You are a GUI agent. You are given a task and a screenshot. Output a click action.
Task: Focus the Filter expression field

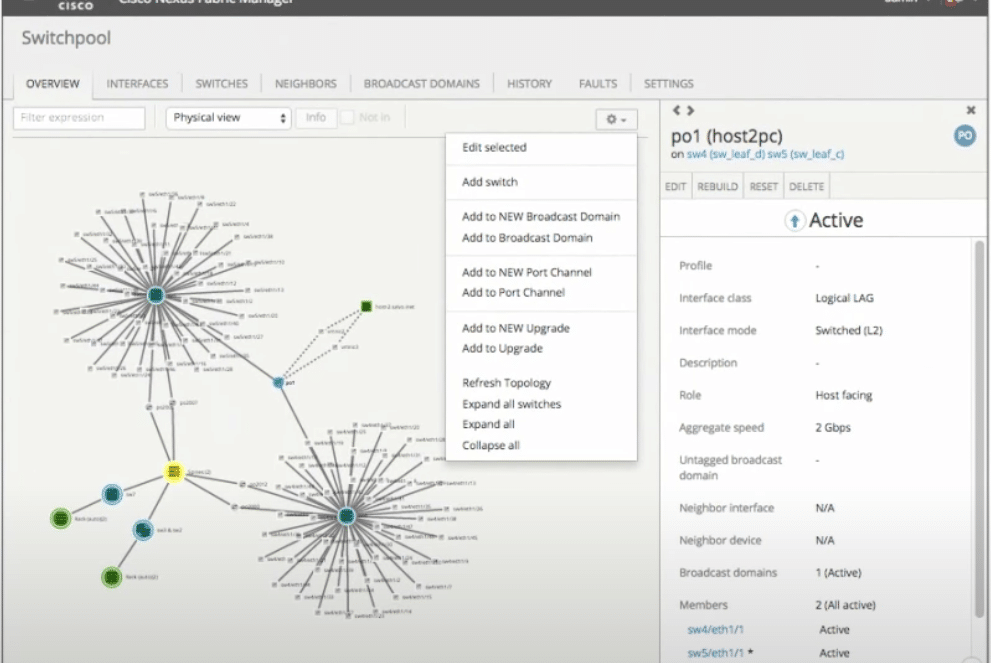[79, 118]
